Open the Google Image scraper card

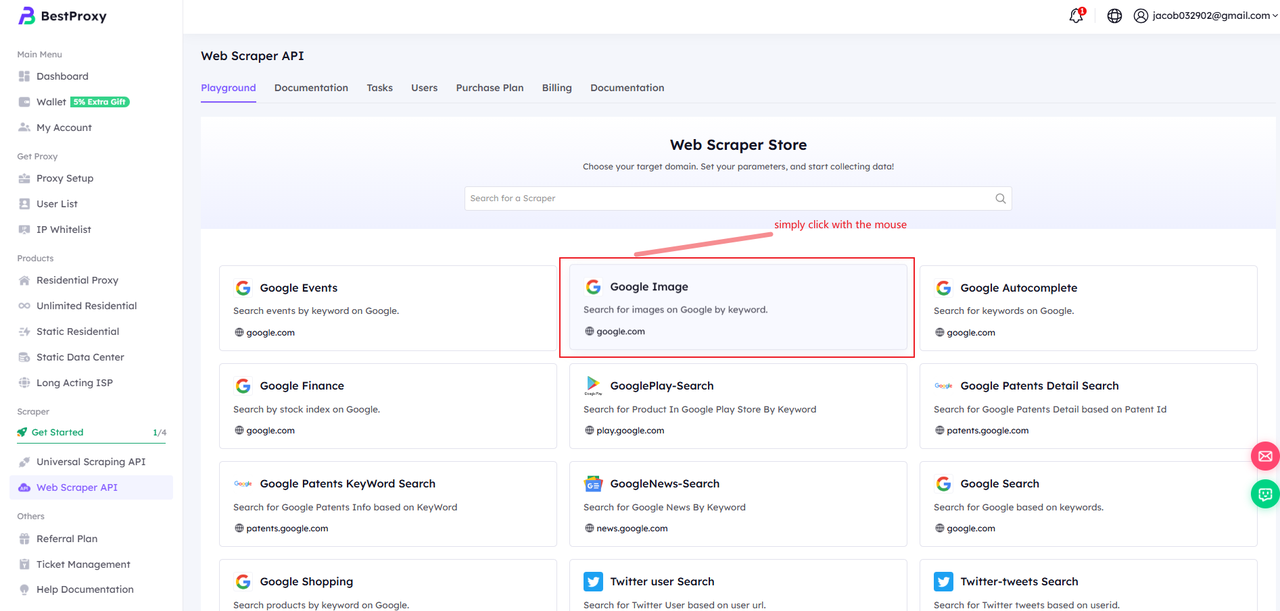(738, 307)
